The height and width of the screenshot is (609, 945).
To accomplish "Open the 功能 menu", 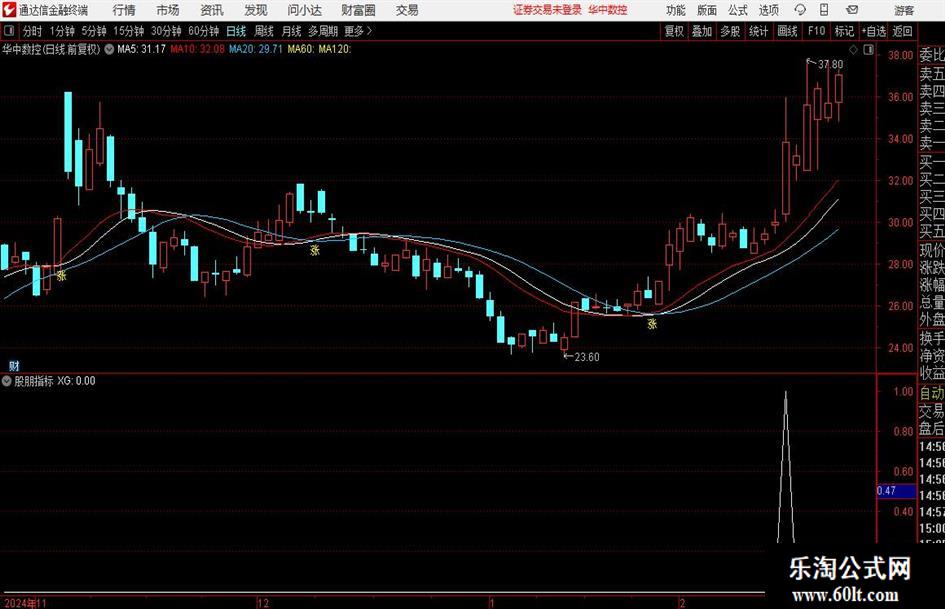I will (676, 10).
